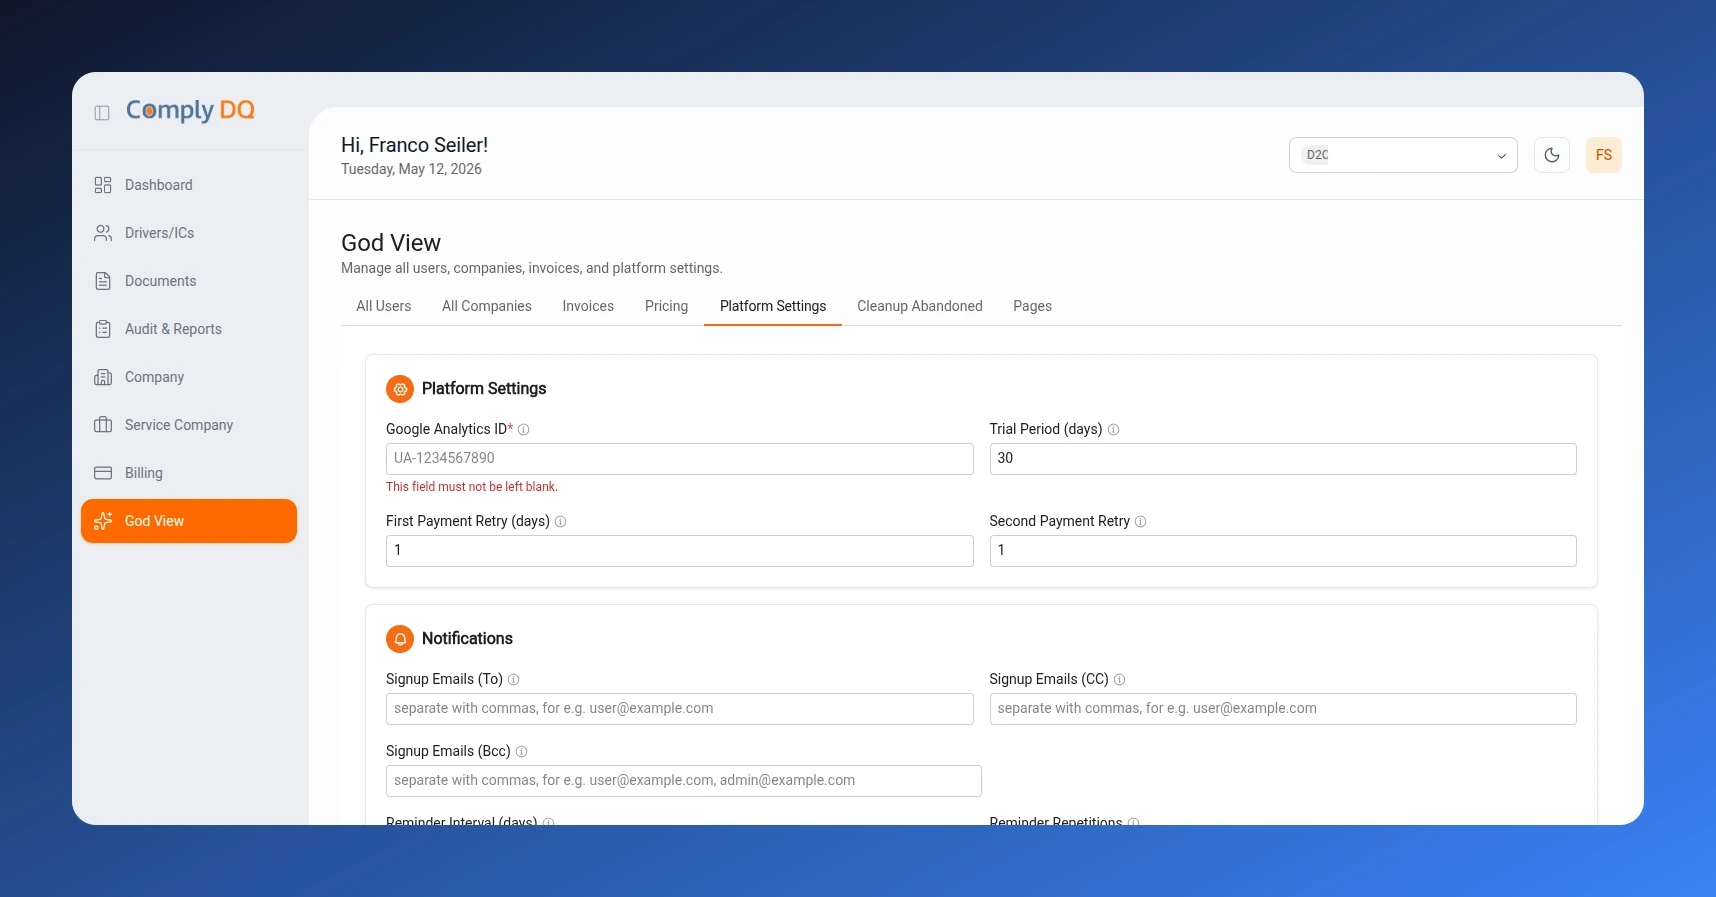Click the Drivers/ICs people icon
The width and height of the screenshot is (1716, 897).
(103, 233)
